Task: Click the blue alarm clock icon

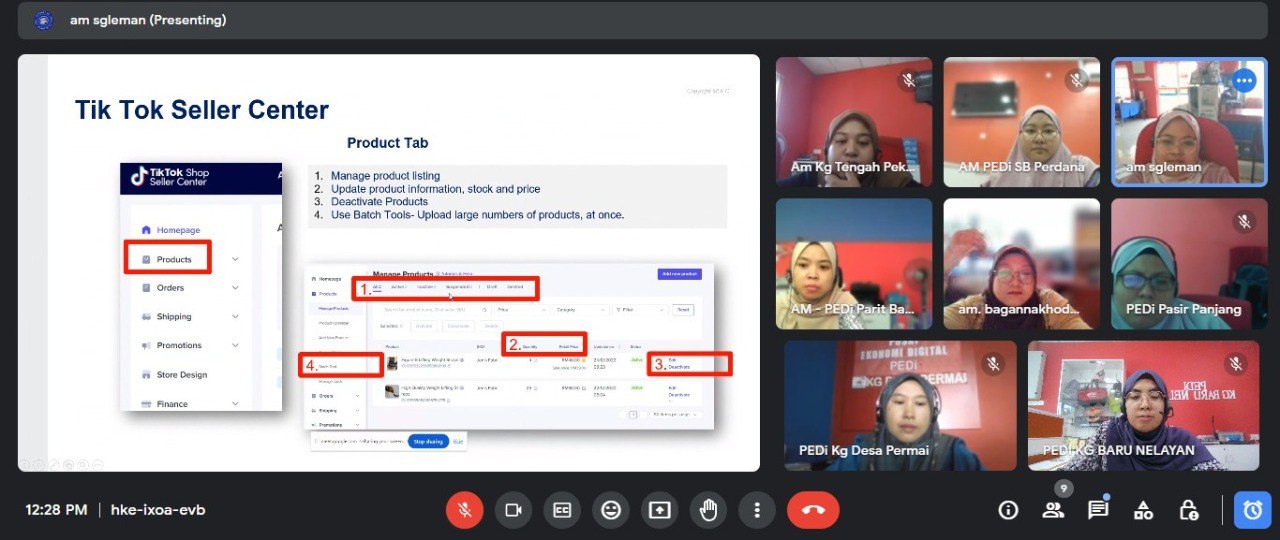Action: (x=1253, y=510)
